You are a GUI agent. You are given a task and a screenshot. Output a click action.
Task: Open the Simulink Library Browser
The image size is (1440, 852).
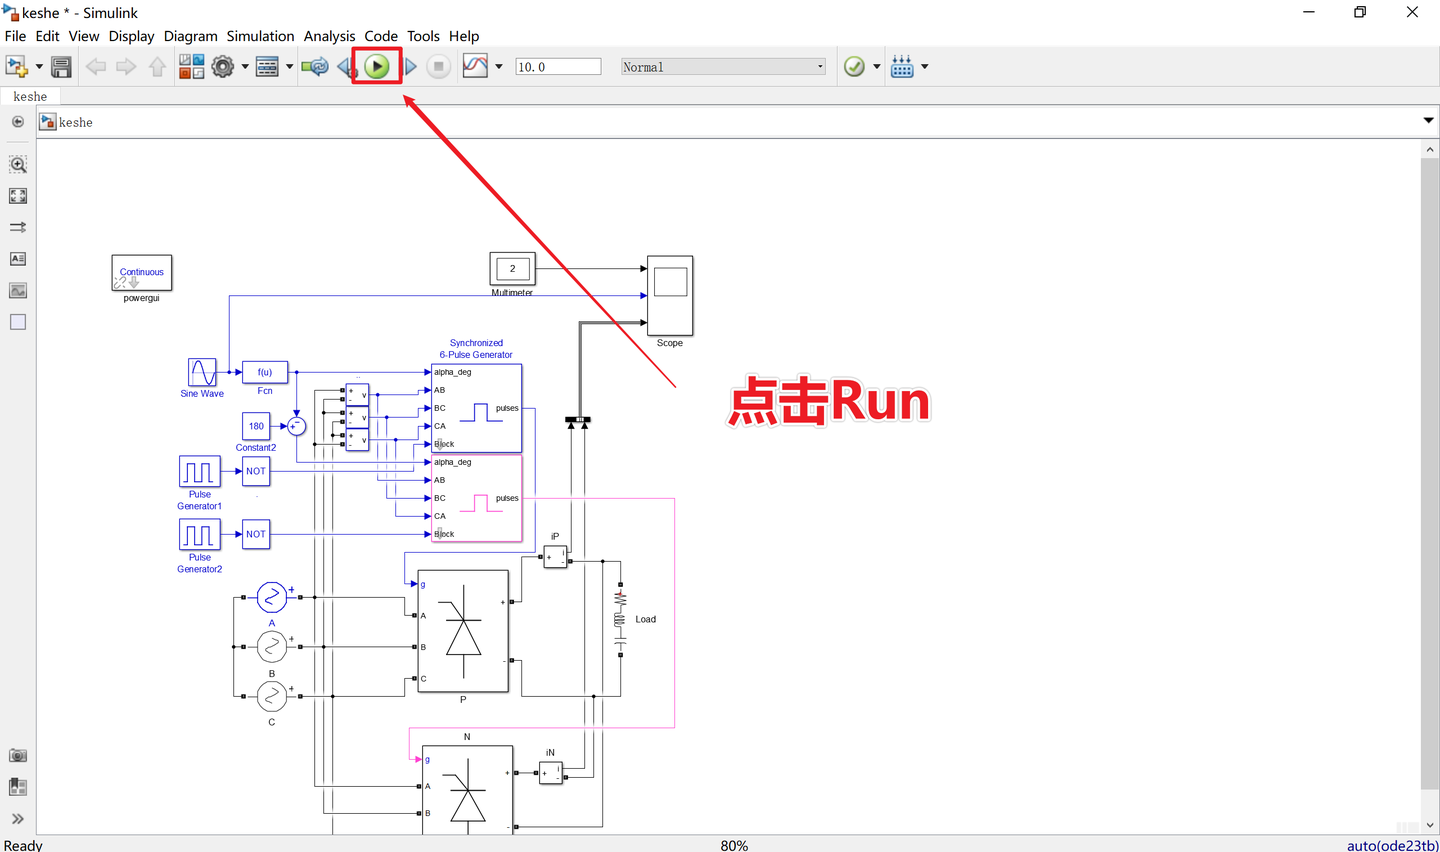pos(191,66)
